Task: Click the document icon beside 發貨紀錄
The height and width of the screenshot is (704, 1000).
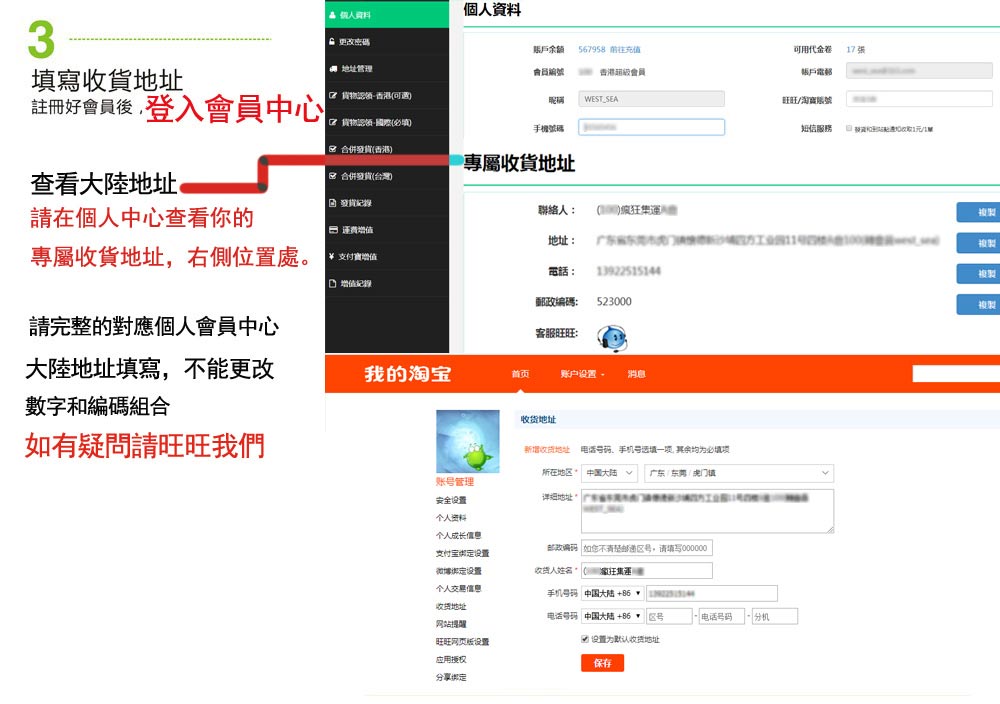Action: point(332,203)
